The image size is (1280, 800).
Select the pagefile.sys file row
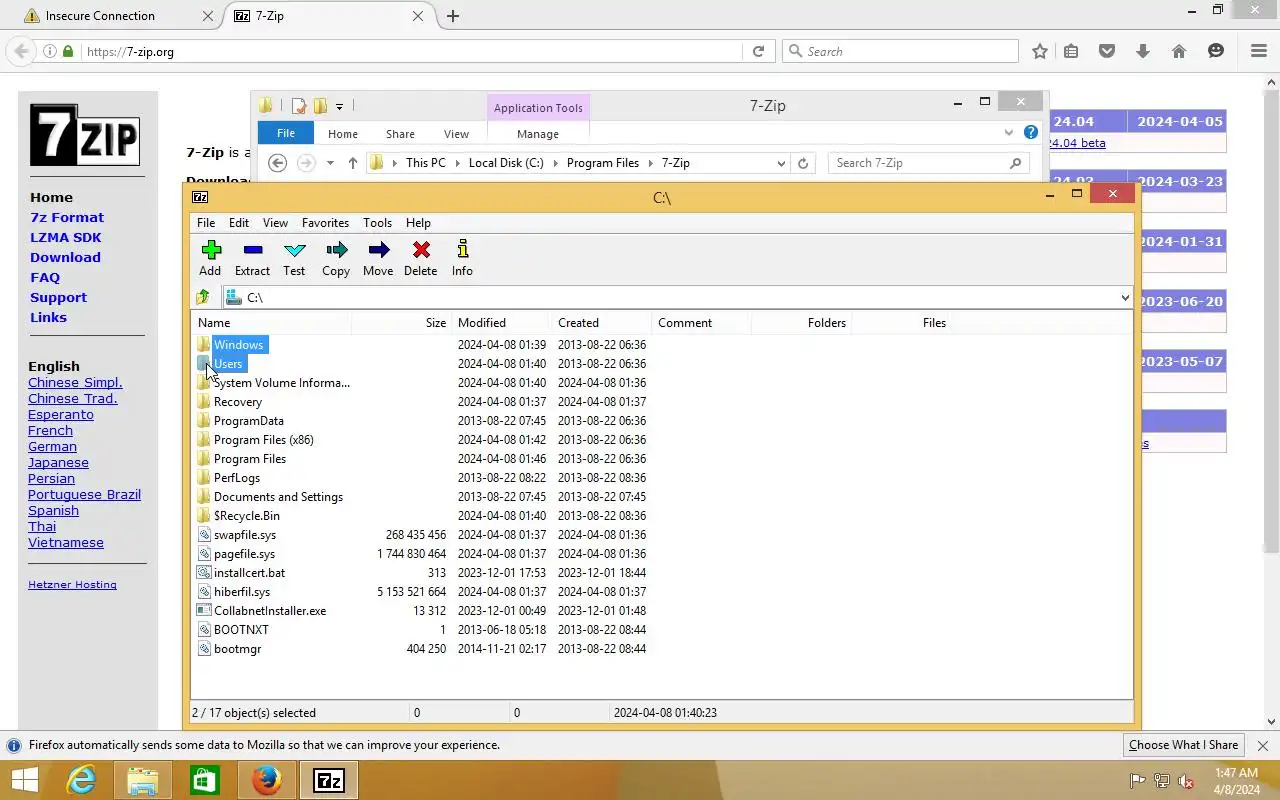(x=244, y=554)
